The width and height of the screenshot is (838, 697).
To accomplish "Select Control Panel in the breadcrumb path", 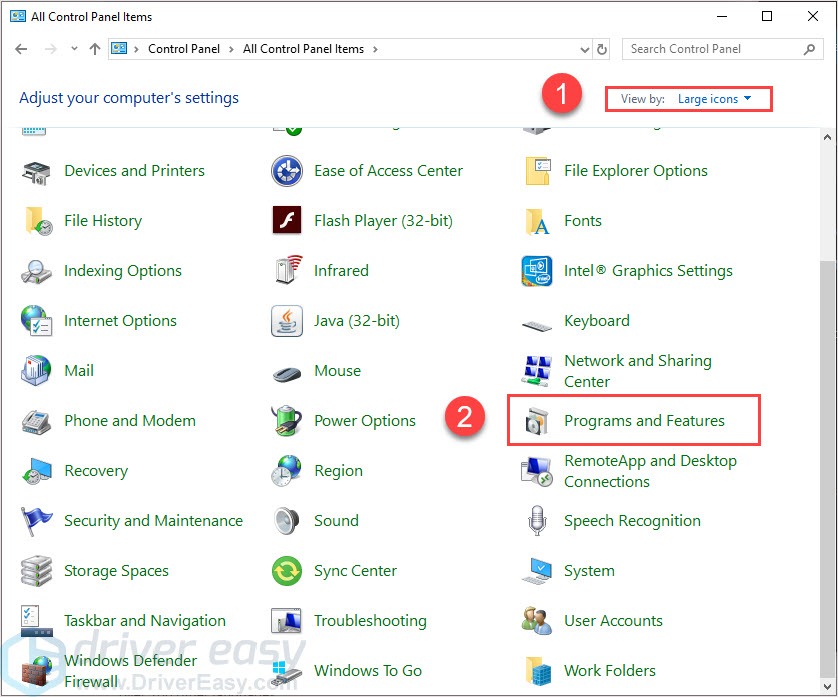I will (x=182, y=49).
